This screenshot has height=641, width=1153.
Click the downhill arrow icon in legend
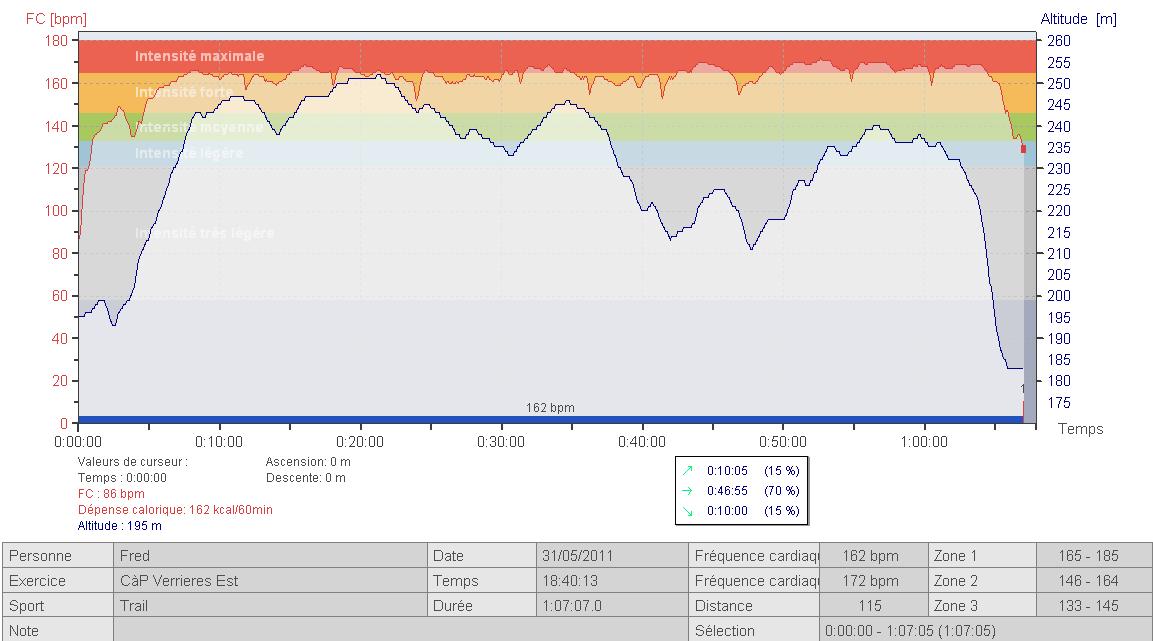pyautogui.click(x=688, y=510)
